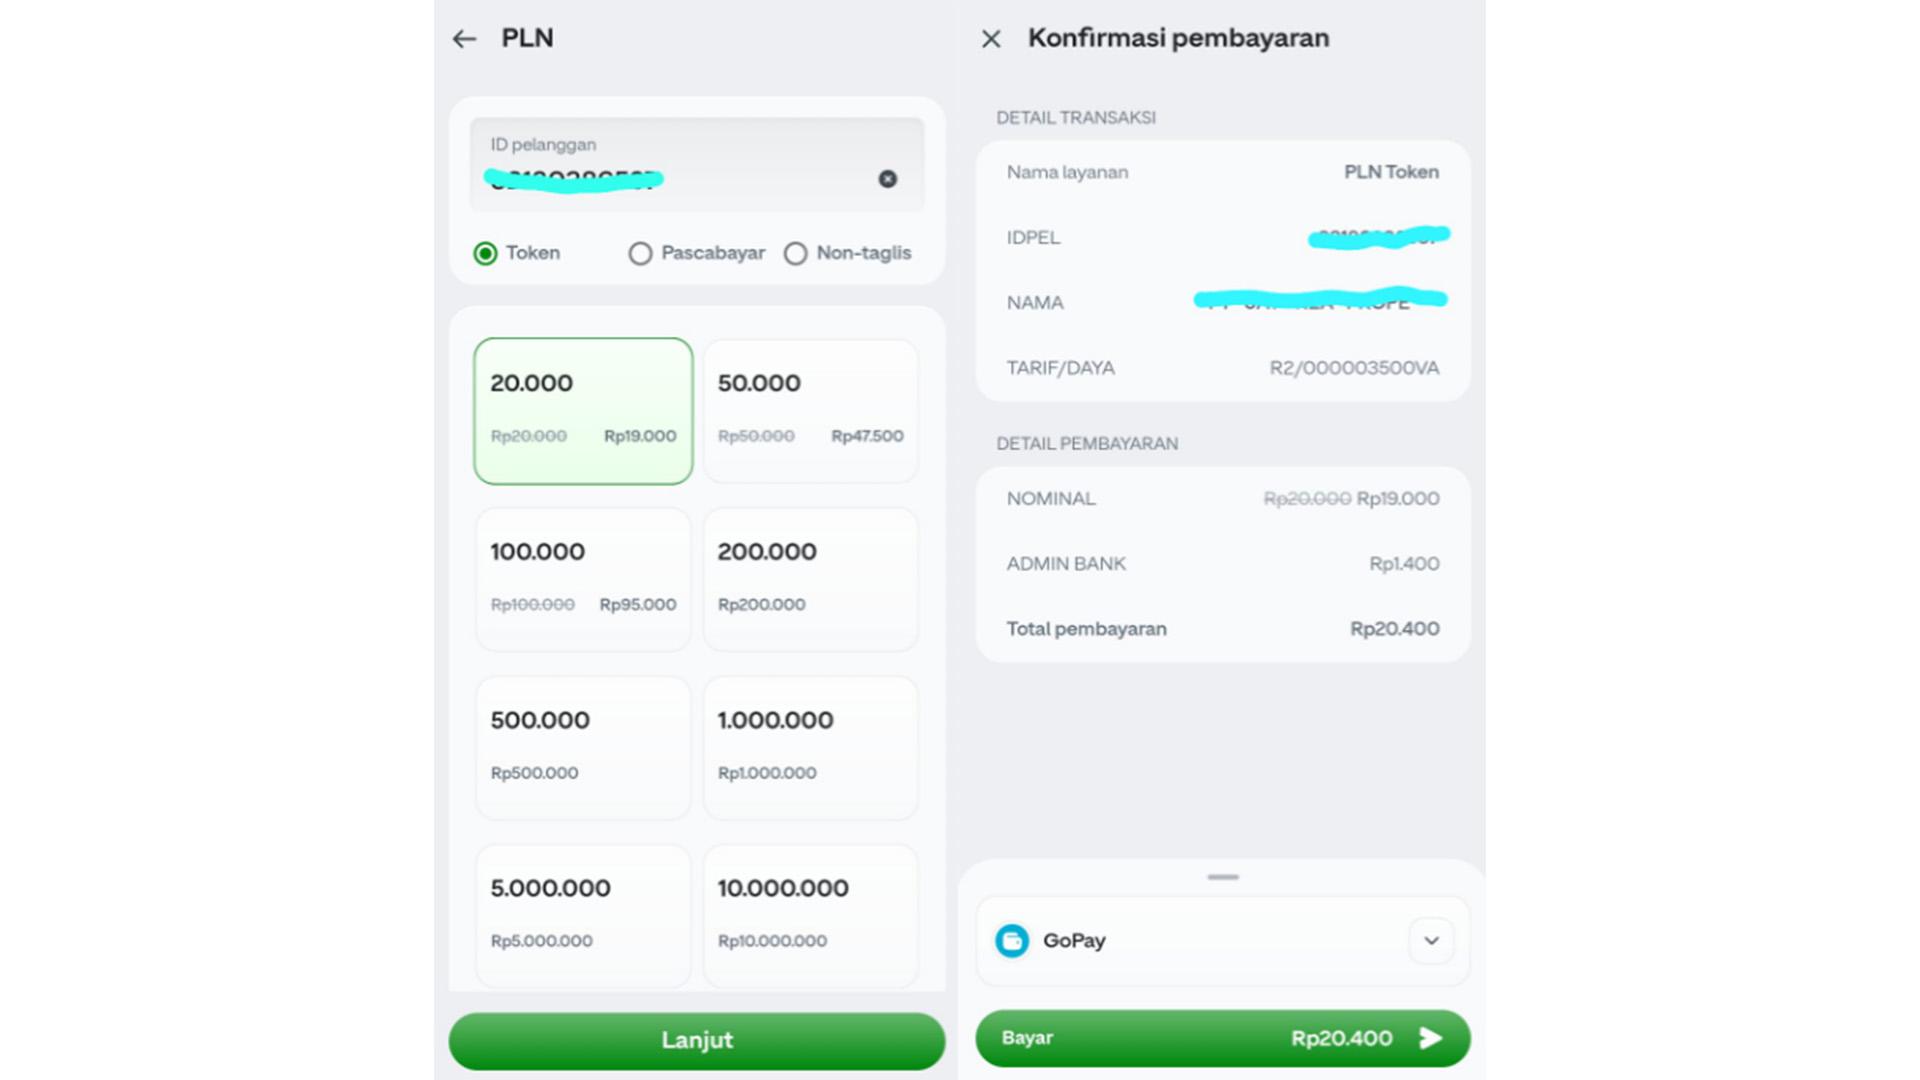Screen dimensions: 1920x1080
Task: Expand the GoPay payment method dropdown
Action: point(1431,940)
